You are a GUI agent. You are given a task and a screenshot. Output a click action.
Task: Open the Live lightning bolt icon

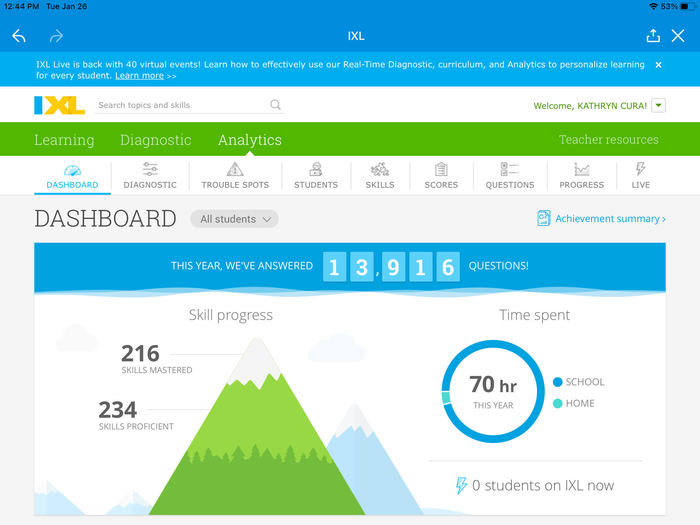pyautogui.click(x=641, y=170)
